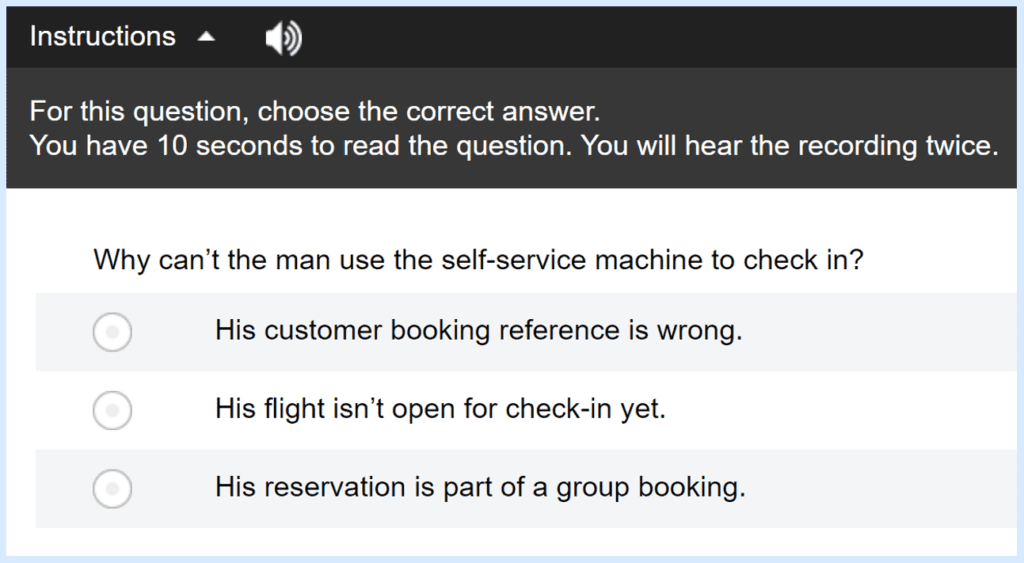Click the answer text 'His reservation is part of a group booking.'
The width and height of the screenshot is (1024, 563).
[480, 487]
